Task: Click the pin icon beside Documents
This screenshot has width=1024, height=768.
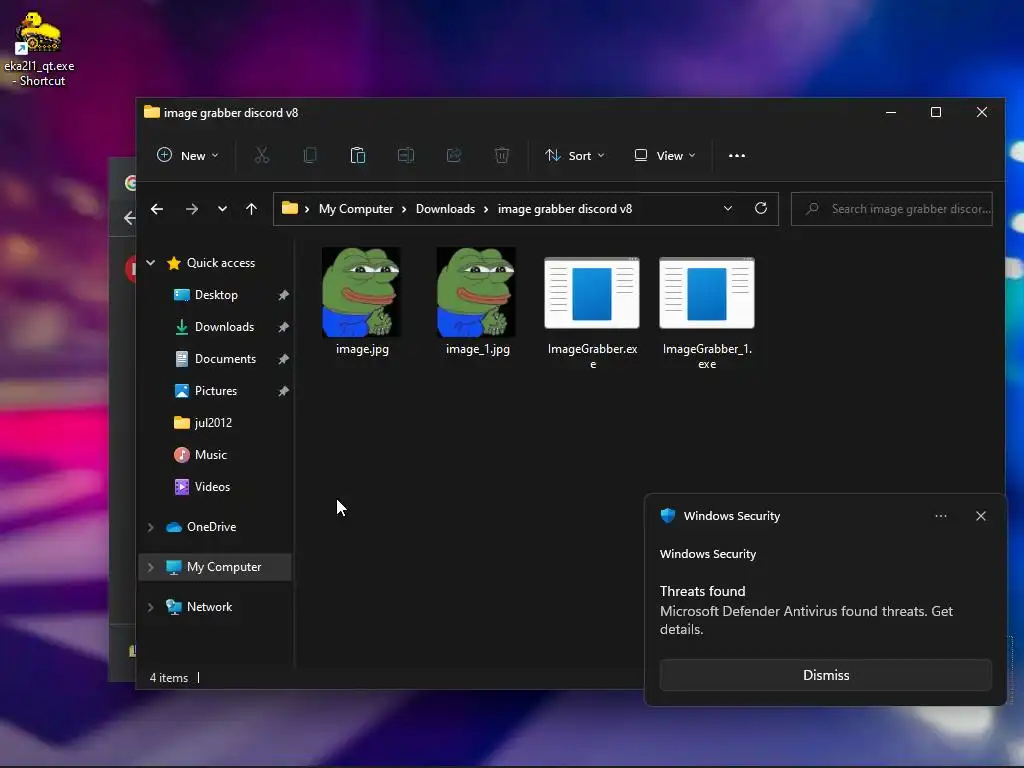Action: tap(283, 359)
